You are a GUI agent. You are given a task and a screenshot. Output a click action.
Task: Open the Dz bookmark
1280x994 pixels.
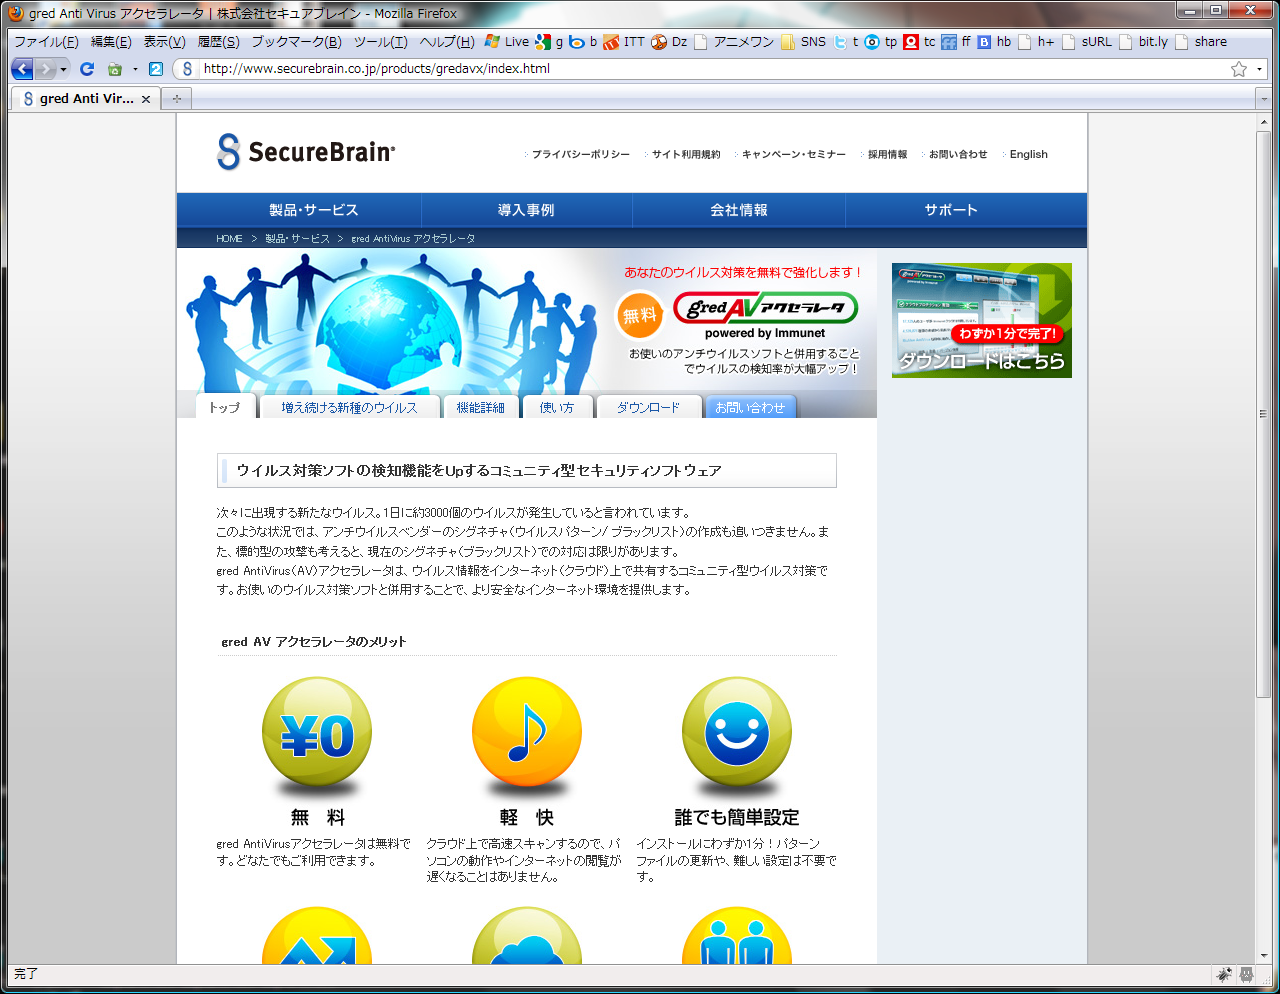tap(669, 42)
